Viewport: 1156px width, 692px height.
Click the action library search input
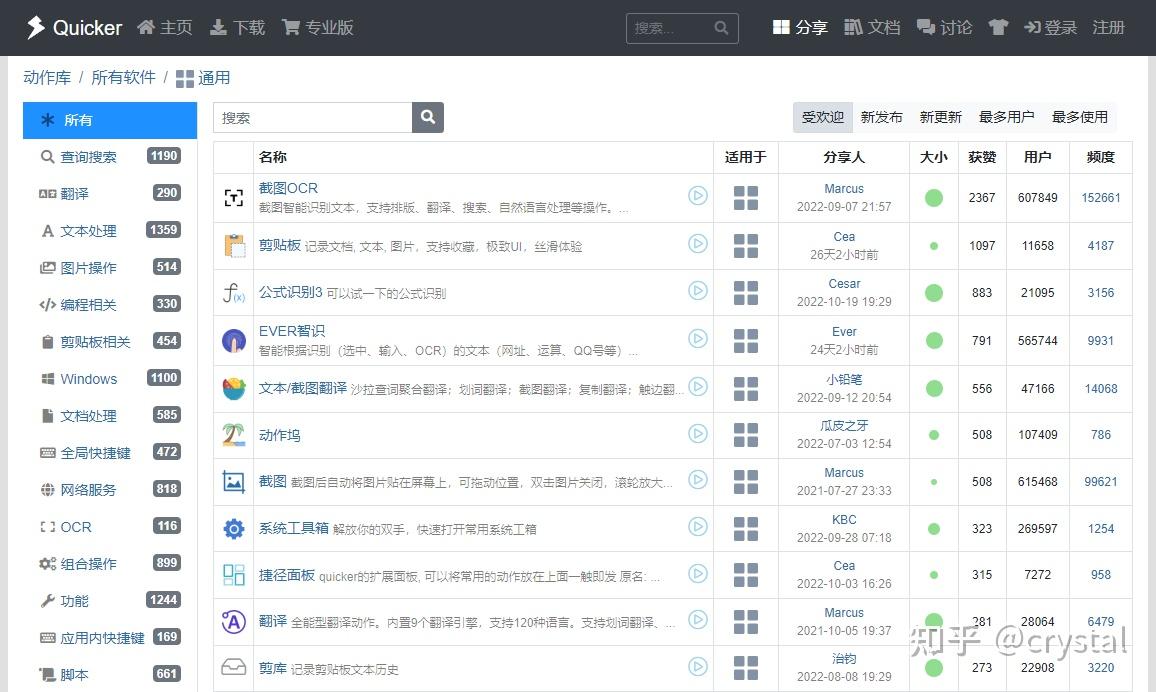click(313, 118)
